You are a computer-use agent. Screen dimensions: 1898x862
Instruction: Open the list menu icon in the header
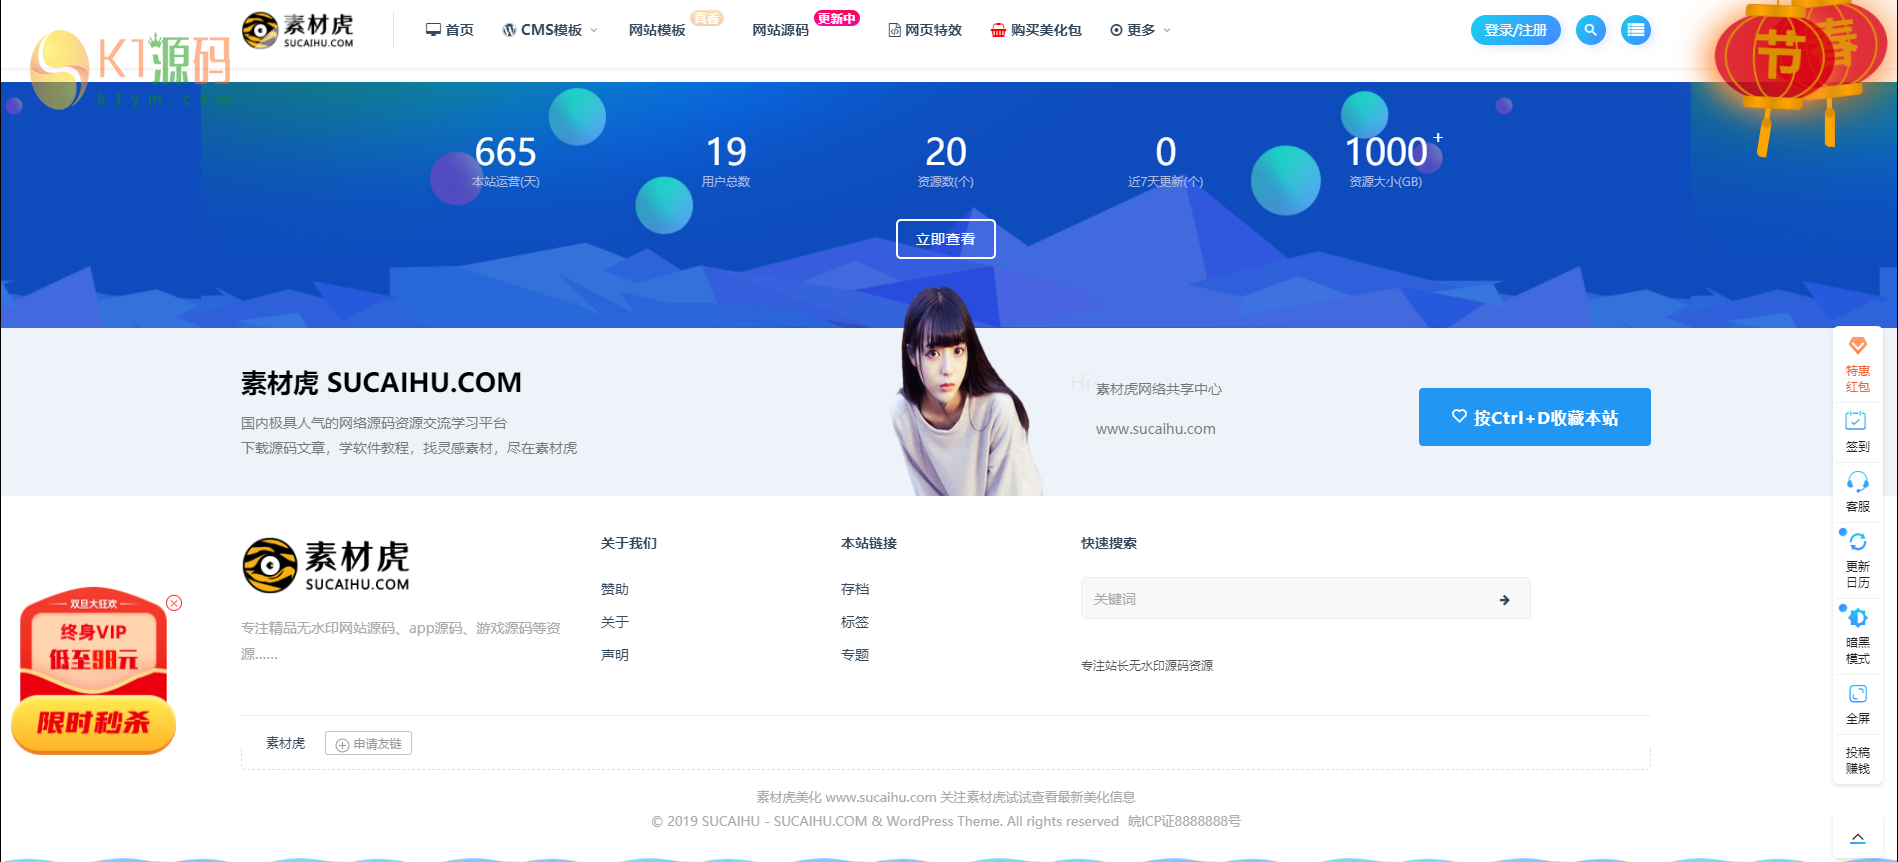pyautogui.click(x=1636, y=30)
